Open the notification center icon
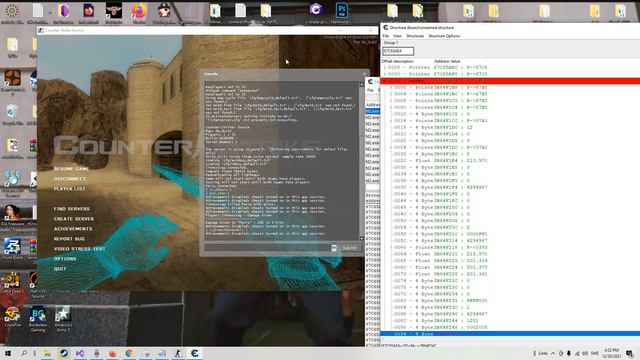This screenshot has height=360, width=640. click(x=630, y=353)
